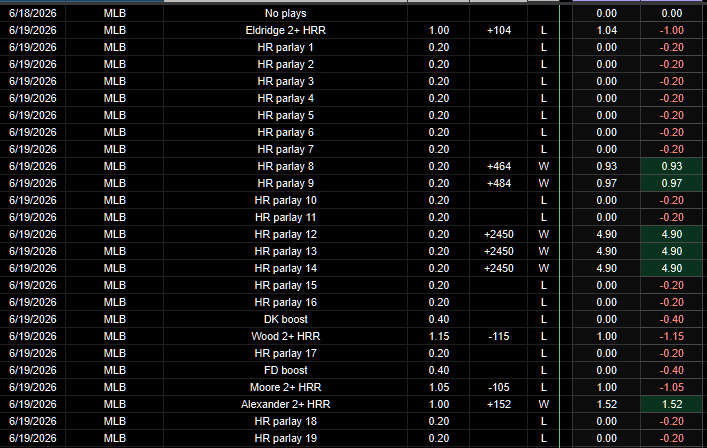This screenshot has width=707, height=448.
Task: Select the 'HR parlay 9' cell
Action: point(285,183)
